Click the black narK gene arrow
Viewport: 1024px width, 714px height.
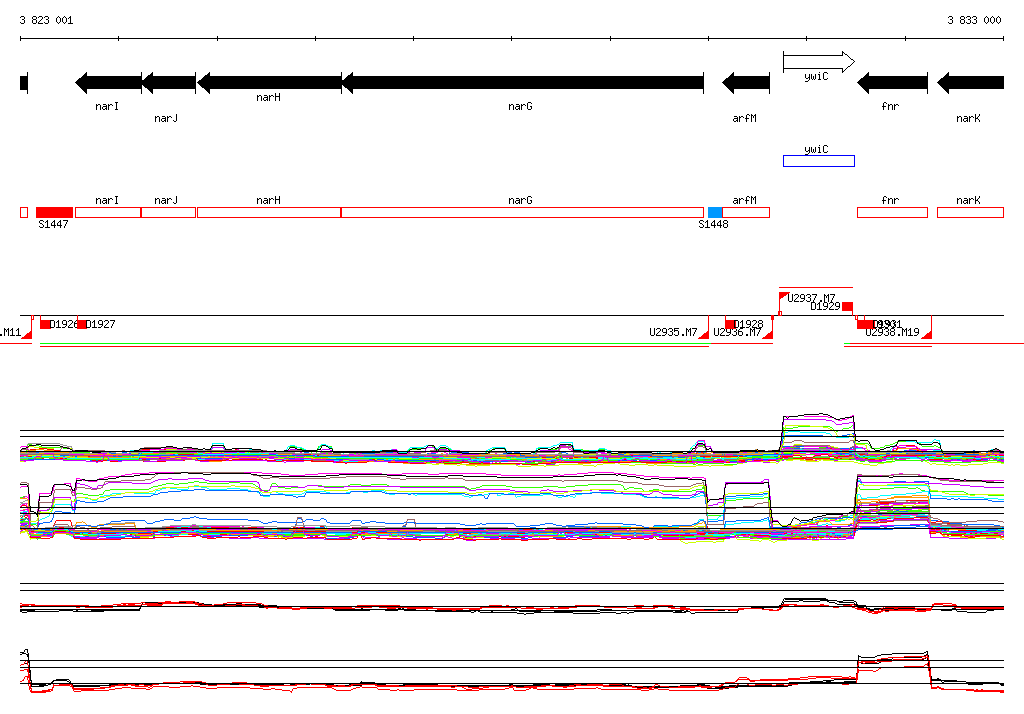click(x=970, y=83)
